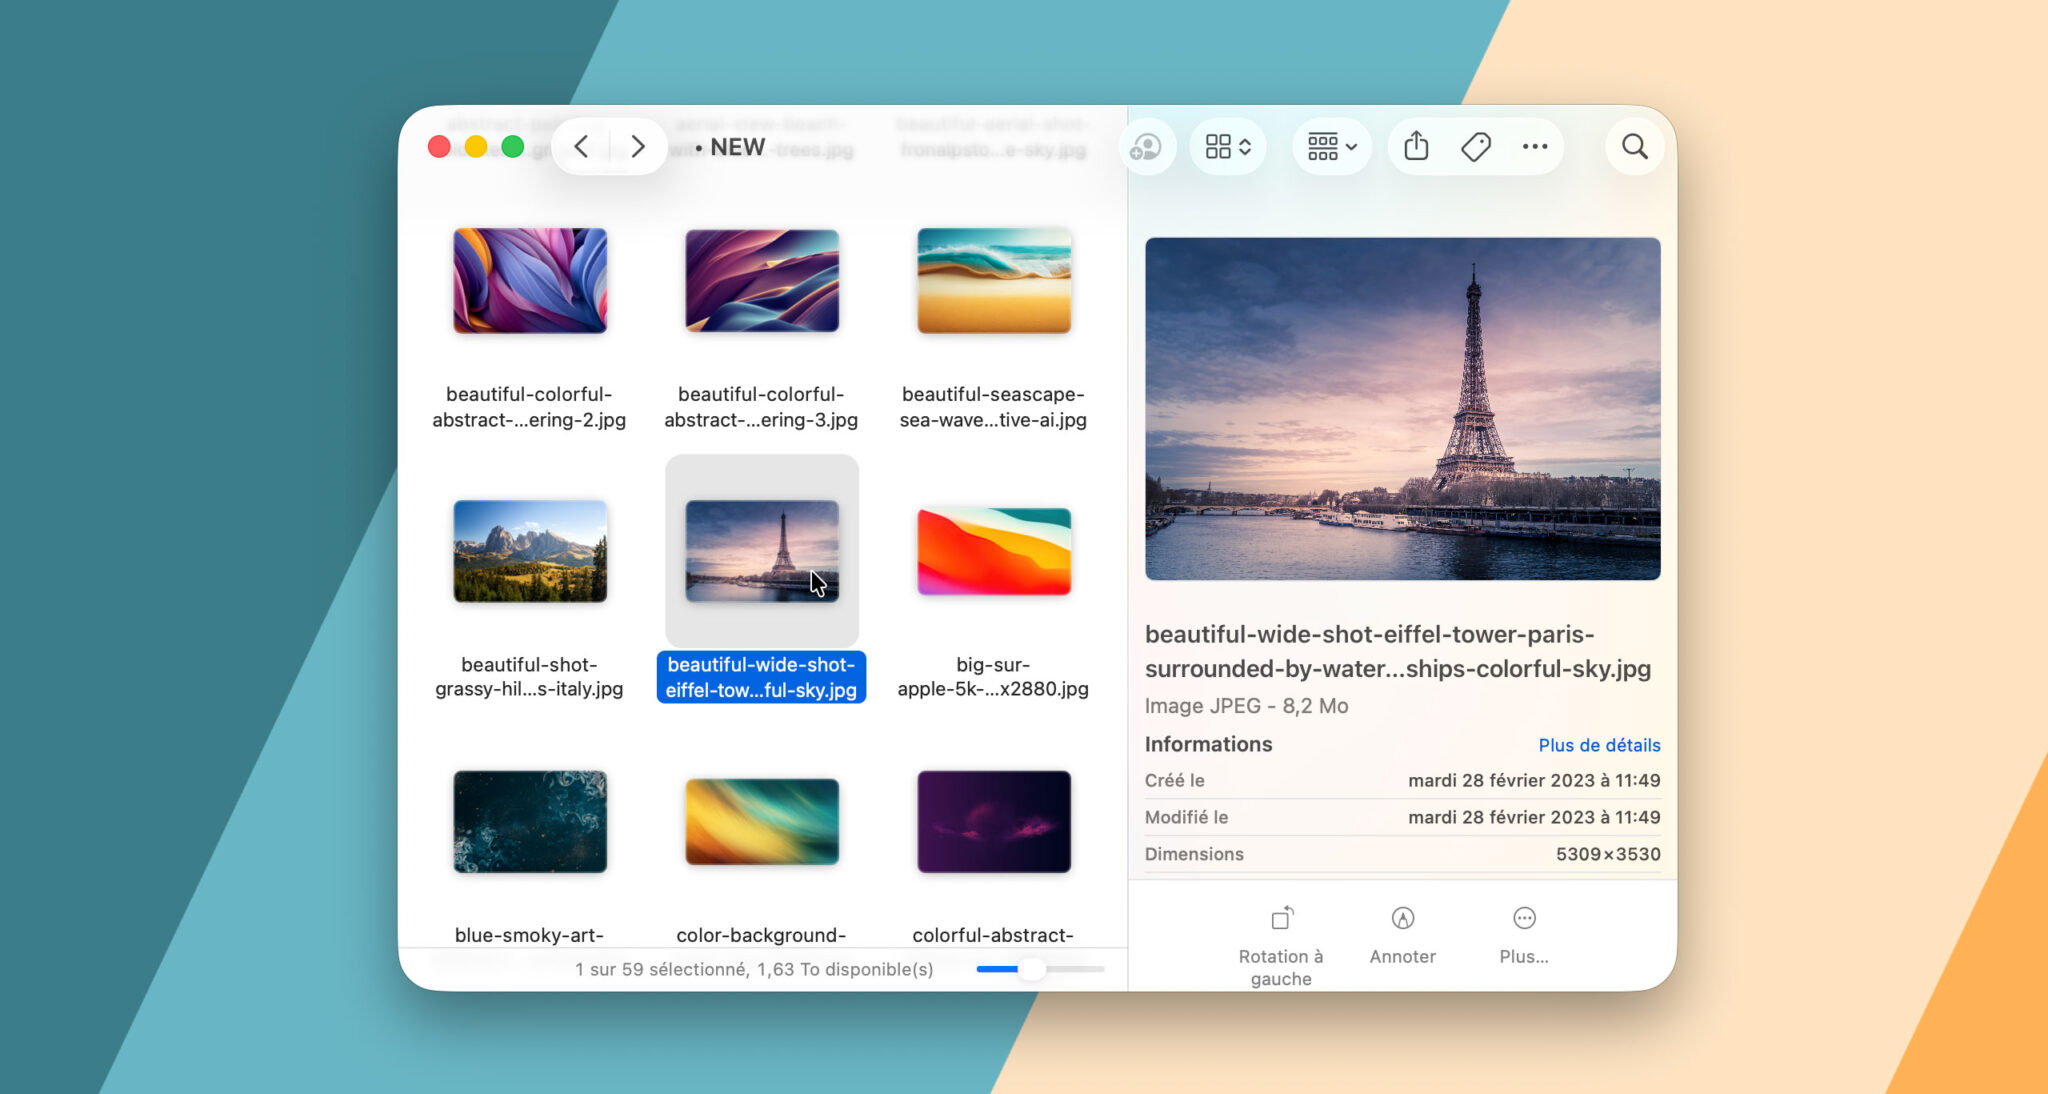Click the Share icon in the toolbar

tap(1416, 147)
